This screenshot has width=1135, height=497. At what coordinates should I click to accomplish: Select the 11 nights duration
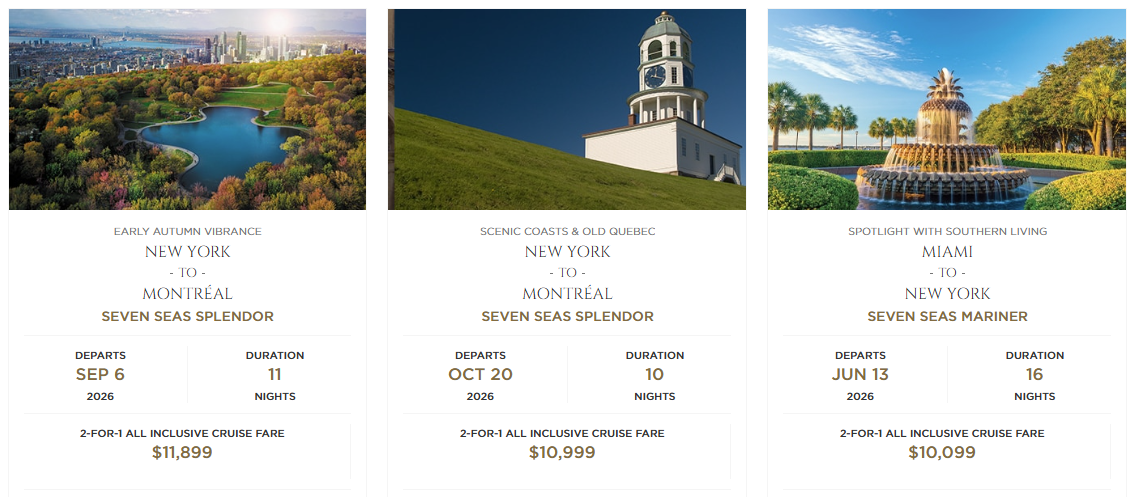click(275, 375)
